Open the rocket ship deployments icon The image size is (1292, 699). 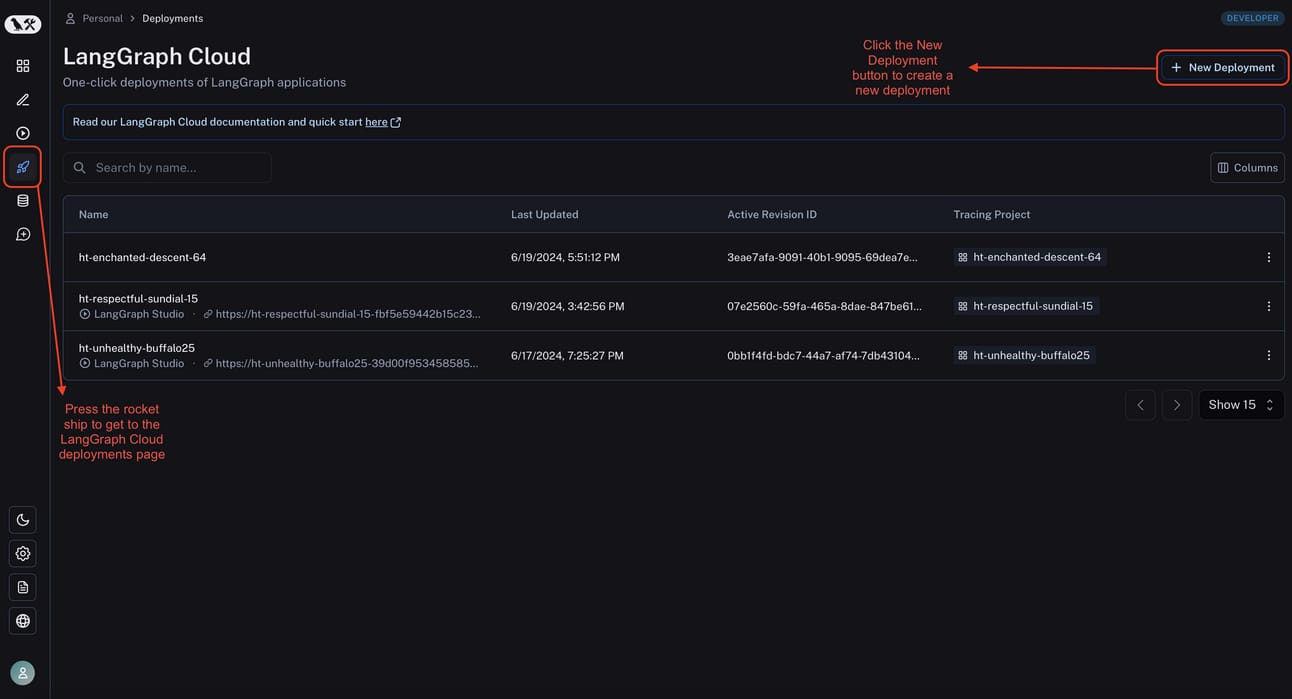[23, 167]
